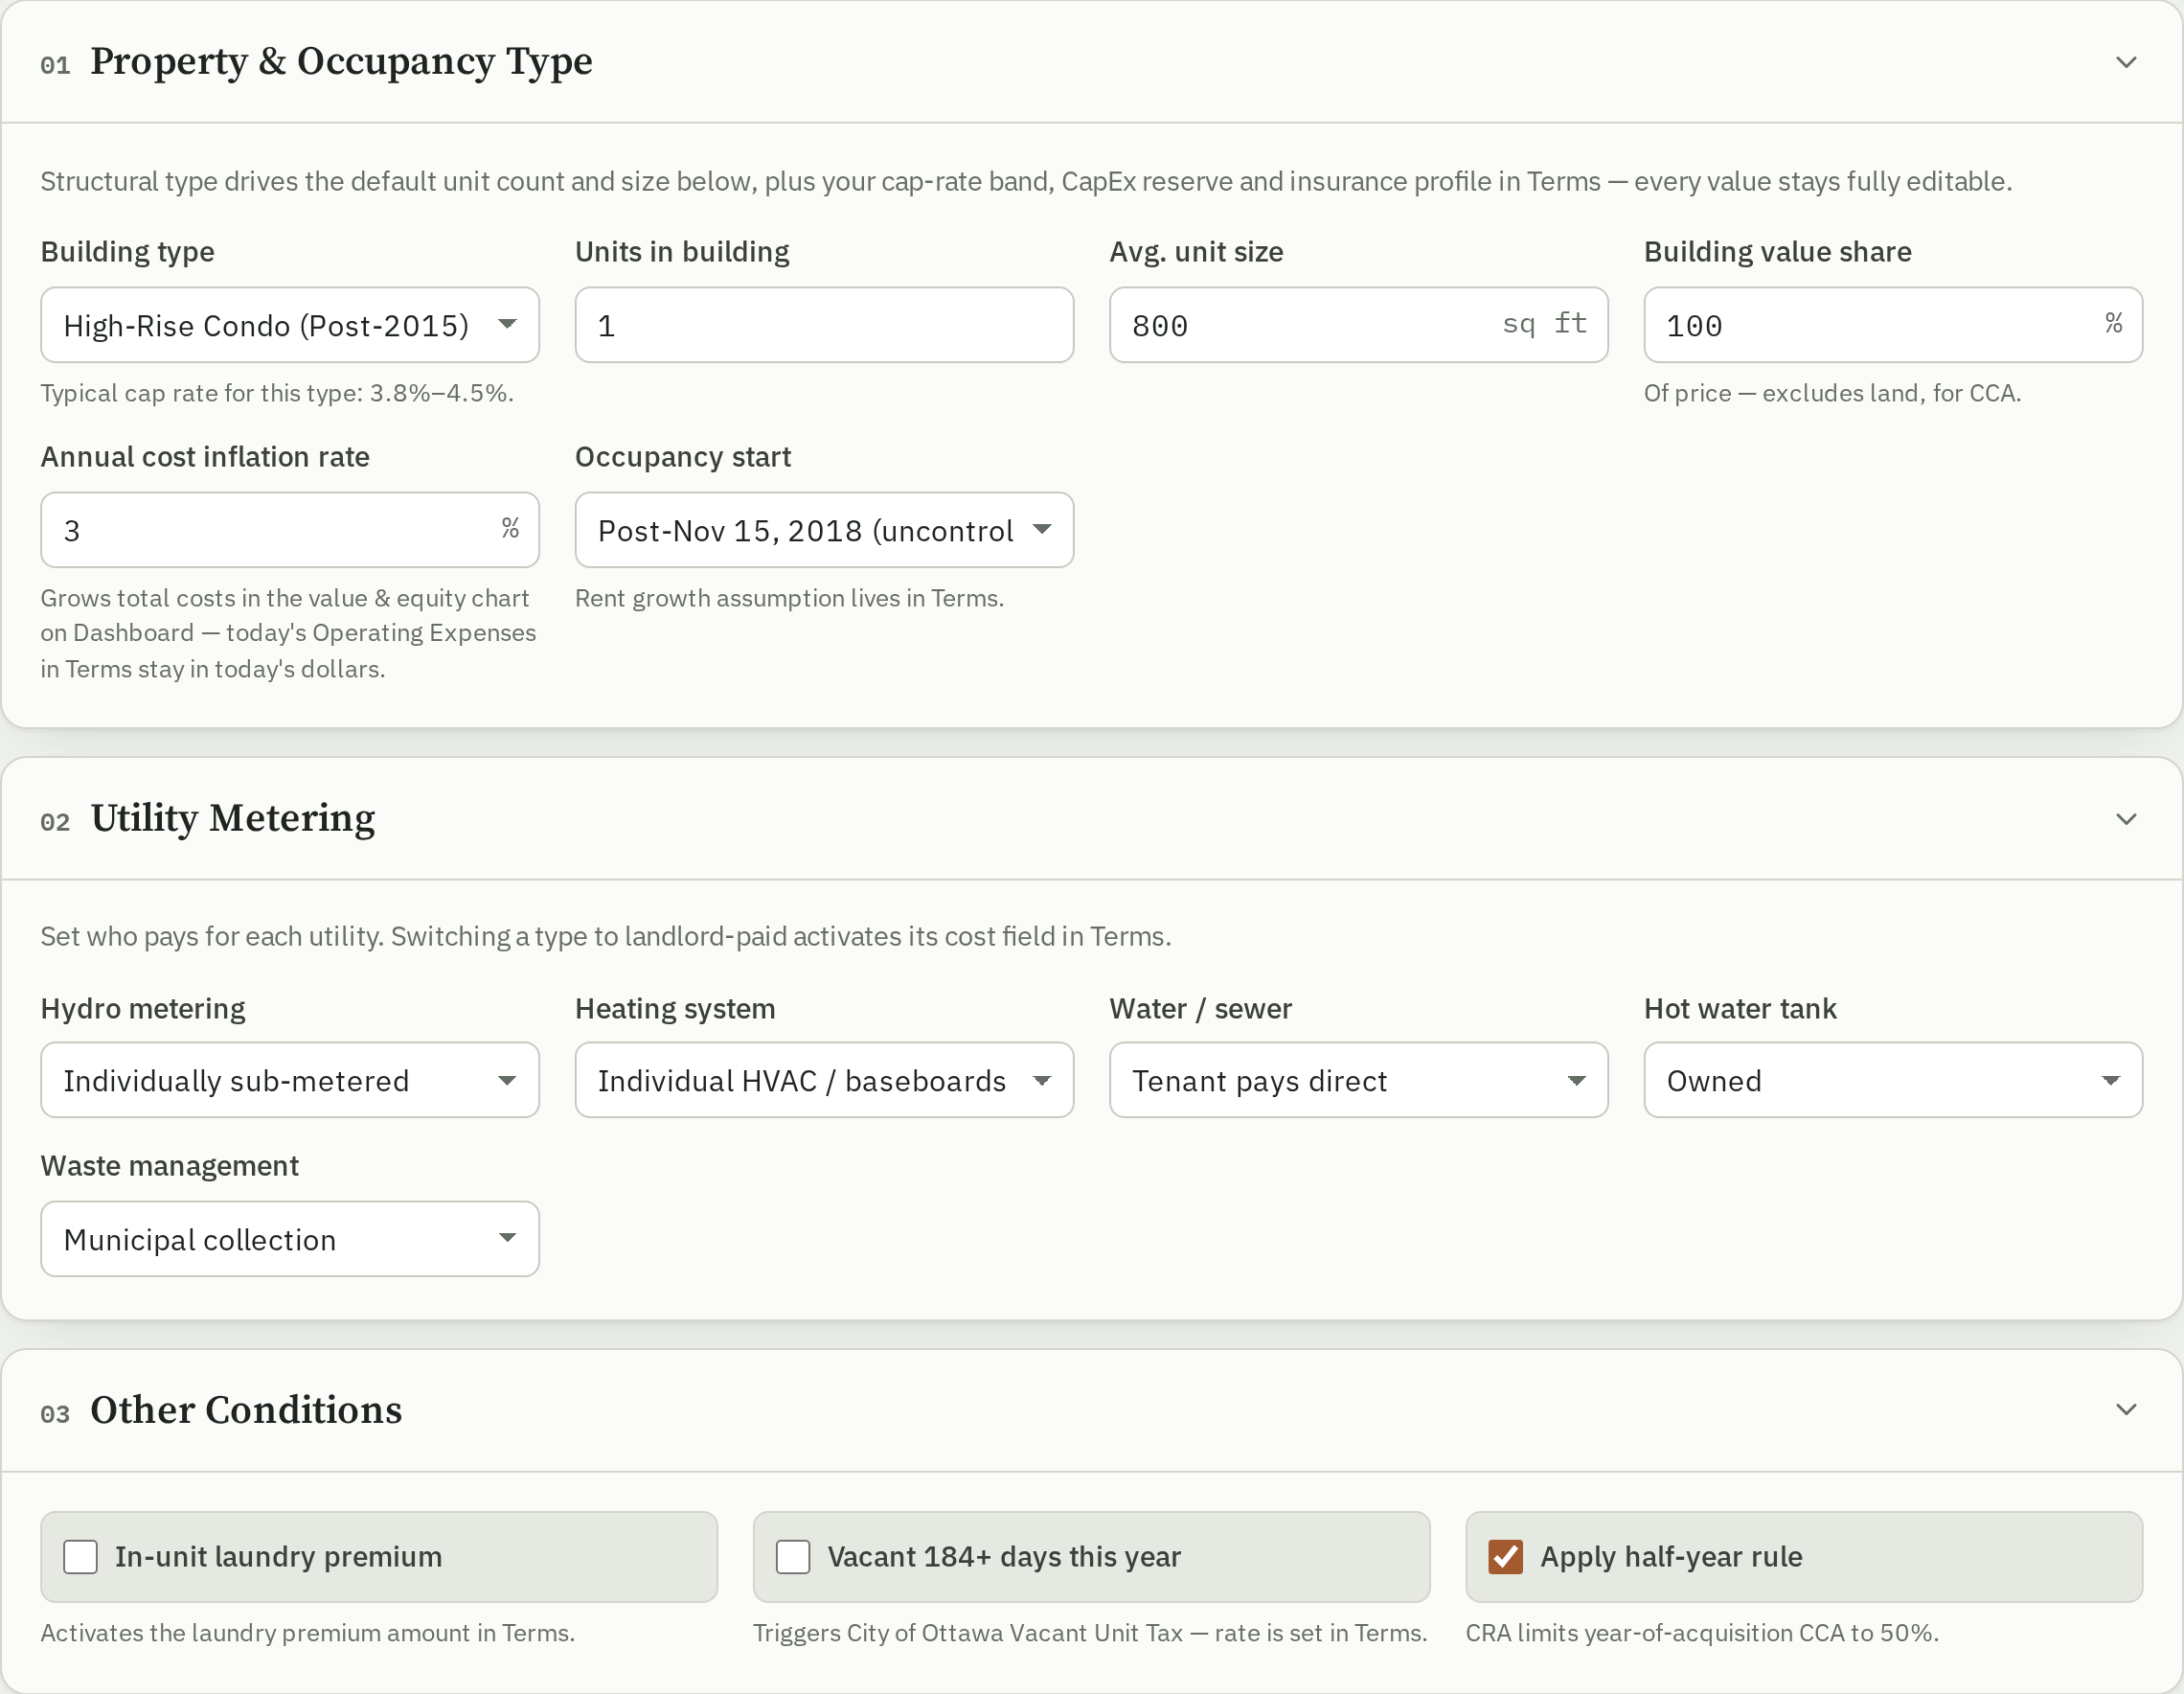This screenshot has height=1694, width=2184.
Task: Click the 'Hydro metering' field label
Action: (x=143, y=1009)
